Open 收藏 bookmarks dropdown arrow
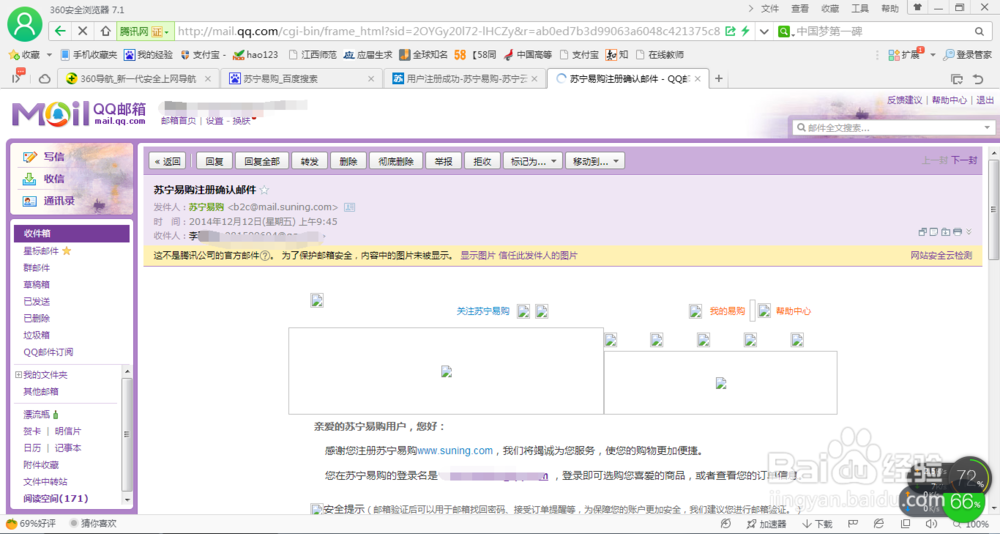The height and width of the screenshot is (534, 1000). click(49, 55)
